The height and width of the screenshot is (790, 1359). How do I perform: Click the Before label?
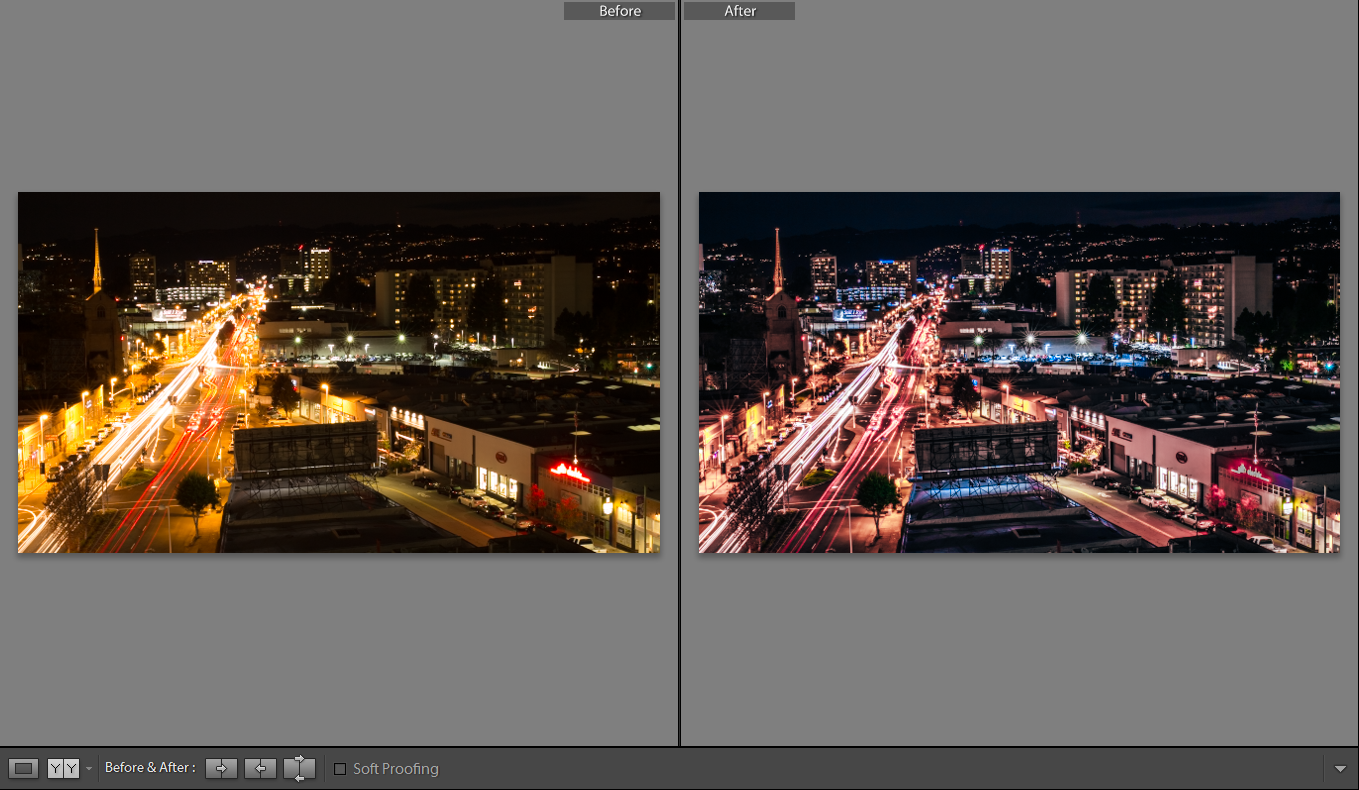pyautogui.click(x=620, y=11)
